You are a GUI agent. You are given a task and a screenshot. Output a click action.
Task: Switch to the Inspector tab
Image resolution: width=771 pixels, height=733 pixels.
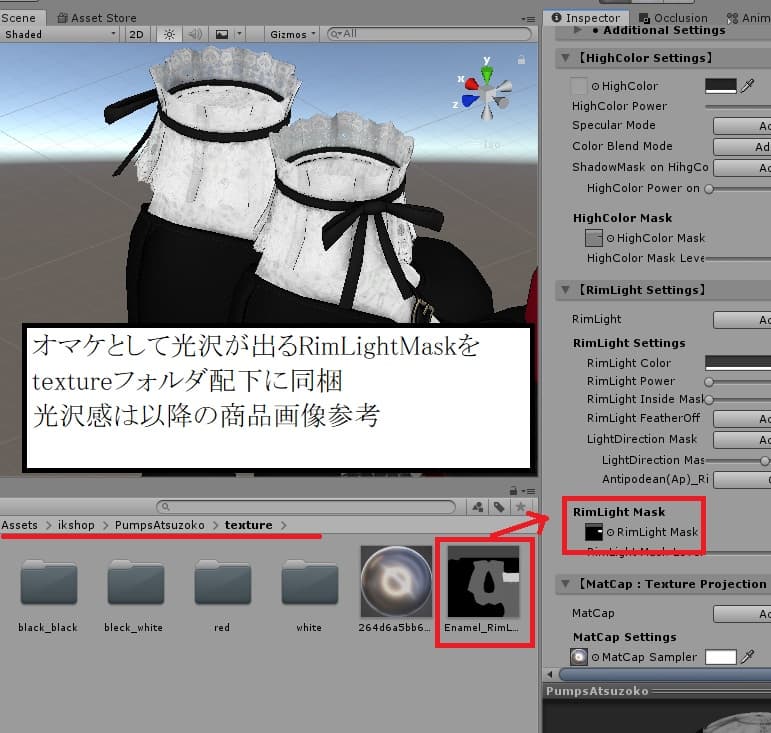pyautogui.click(x=586, y=18)
